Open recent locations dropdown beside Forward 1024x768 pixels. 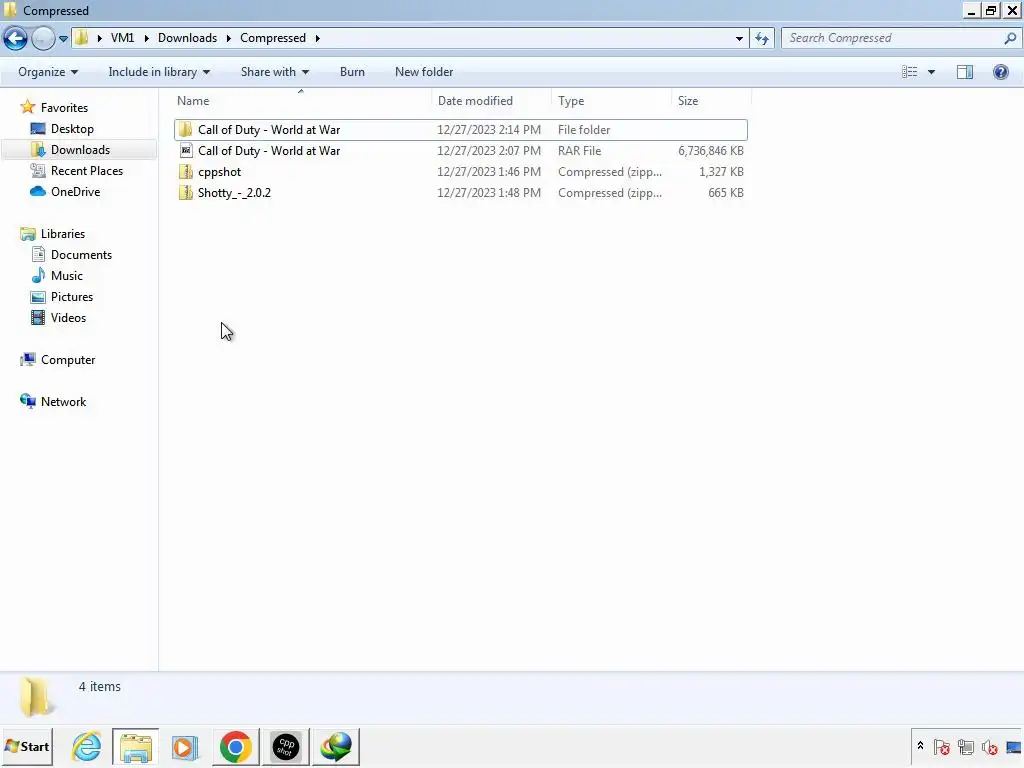pyautogui.click(x=63, y=39)
